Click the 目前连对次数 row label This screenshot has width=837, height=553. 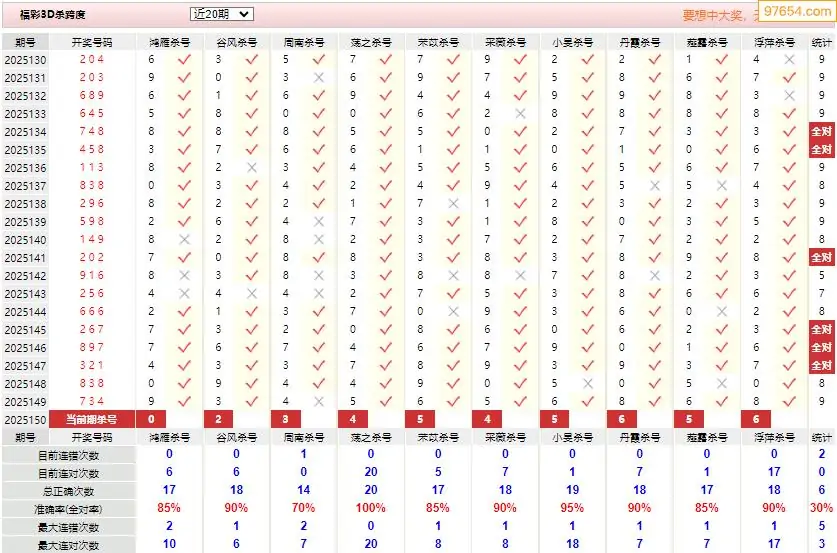click(x=68, y=473)
